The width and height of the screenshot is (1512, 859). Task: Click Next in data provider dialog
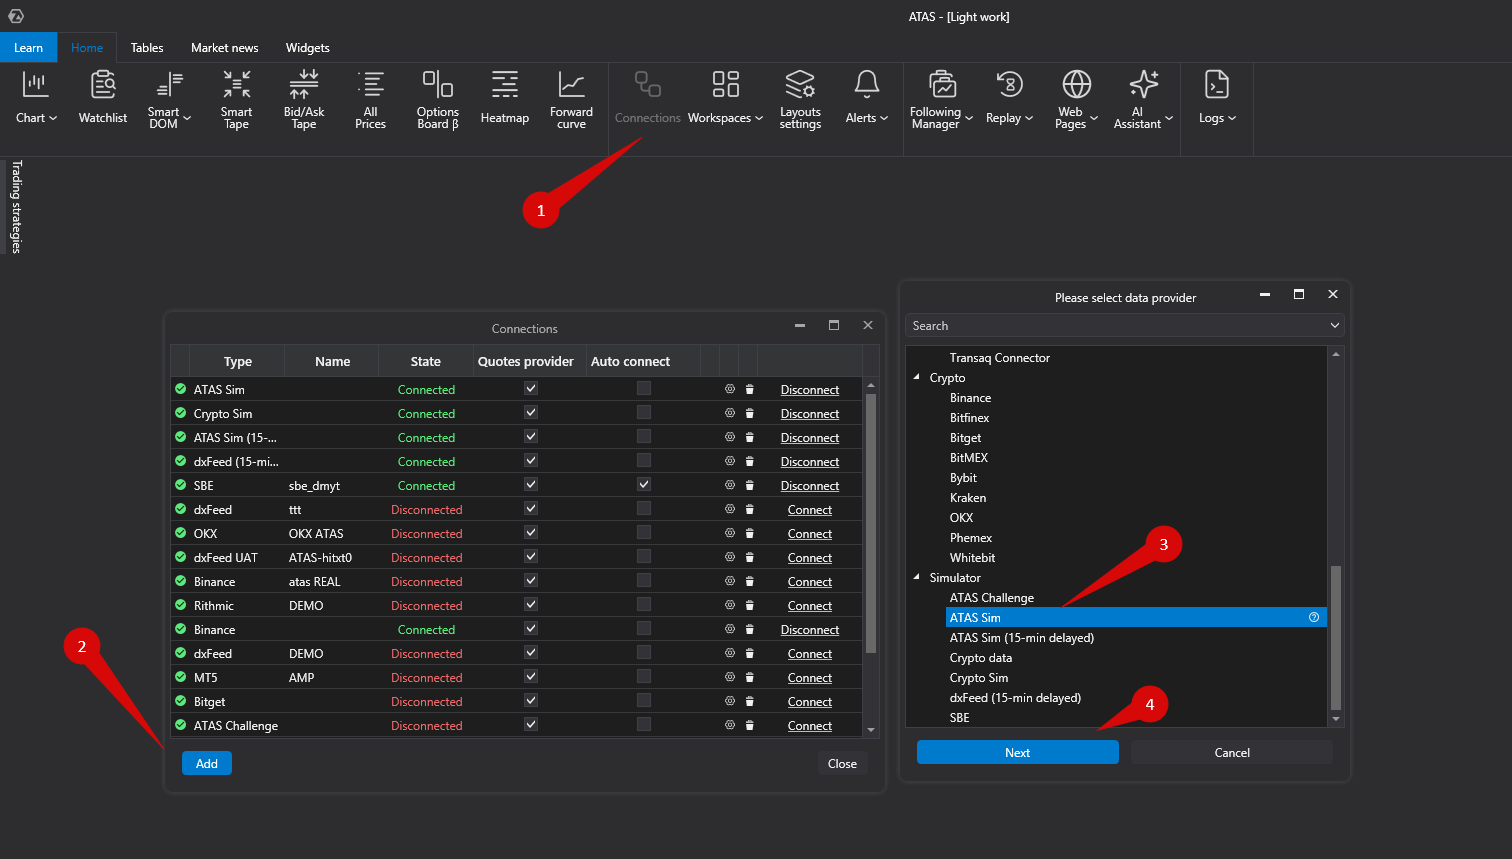point(1018,752)
